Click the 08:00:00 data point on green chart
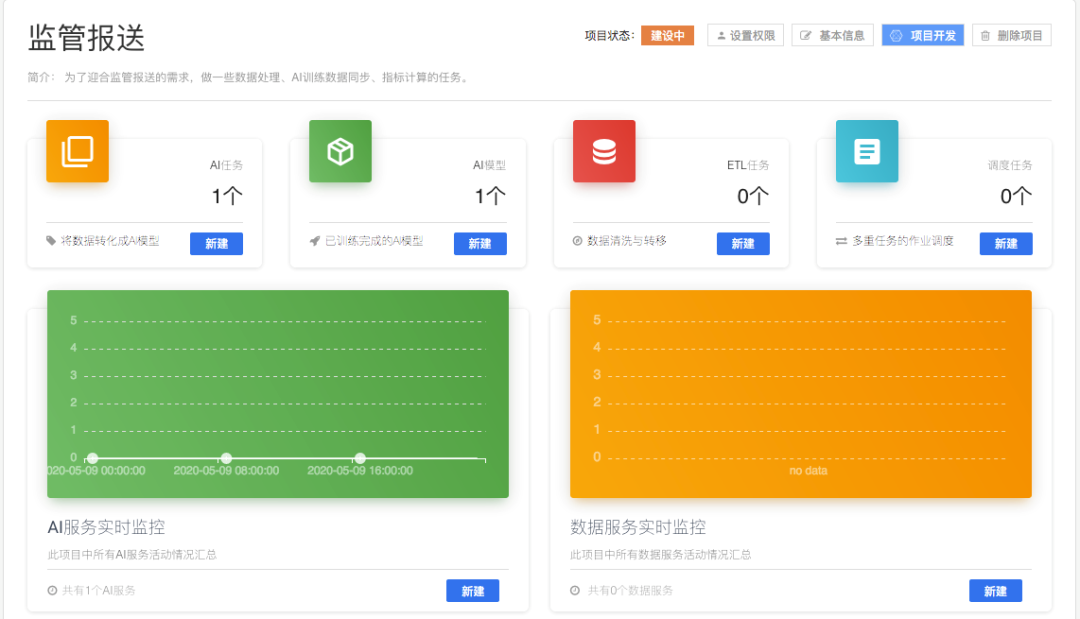Screen dimensions: 1080x619 tap(226, 458)
